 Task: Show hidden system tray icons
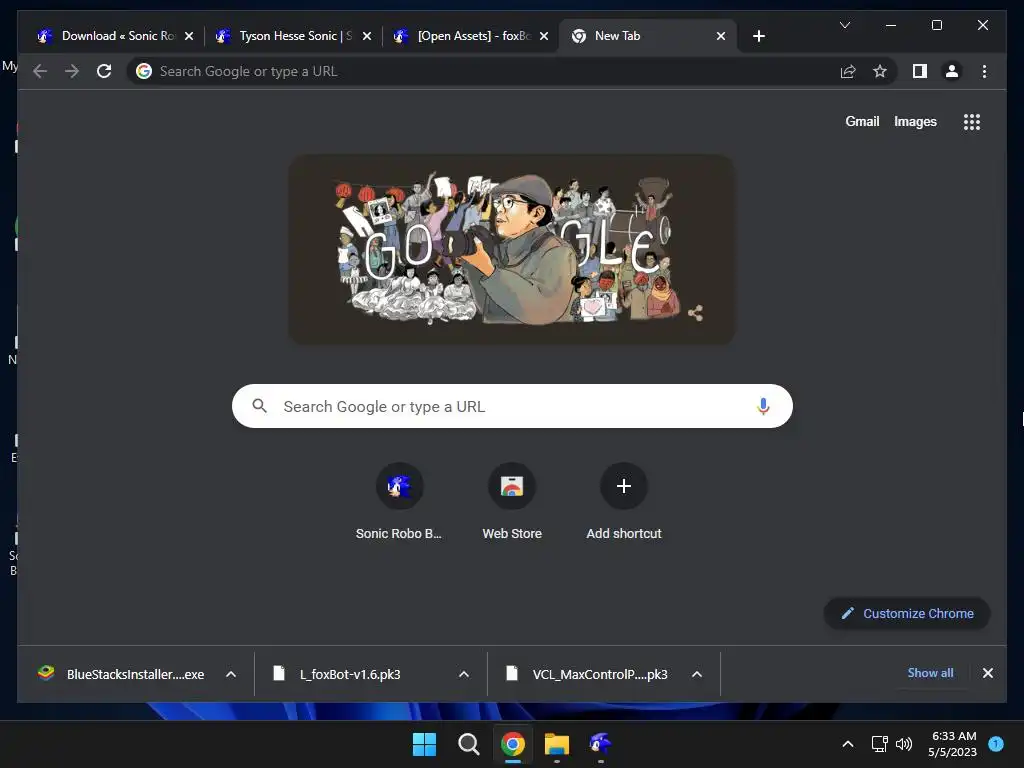tap(848, 744)
